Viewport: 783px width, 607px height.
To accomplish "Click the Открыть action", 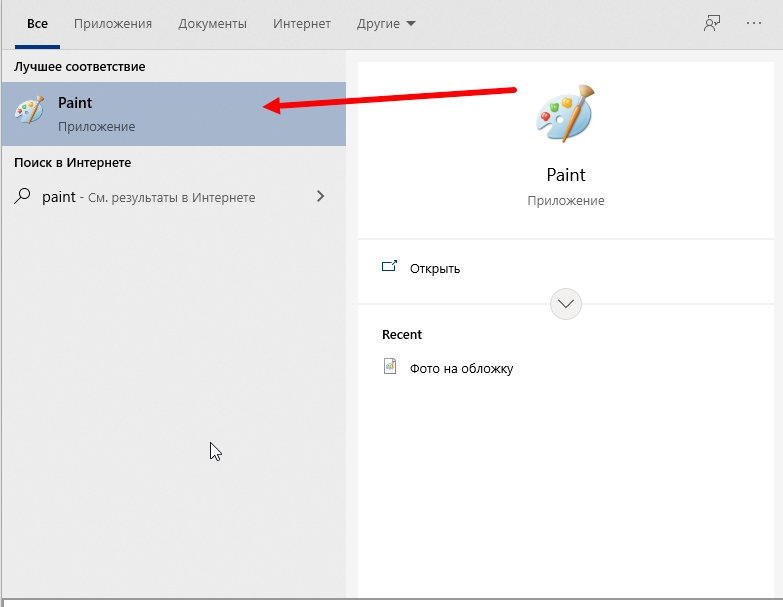I will 565,269.
